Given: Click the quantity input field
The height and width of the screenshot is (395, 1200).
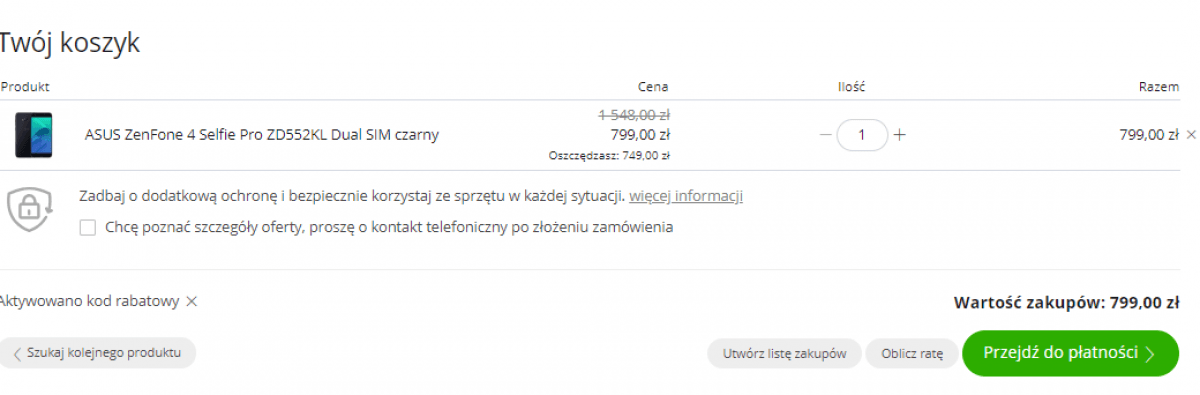Looking at the screenshot, I should coord(862,134).
